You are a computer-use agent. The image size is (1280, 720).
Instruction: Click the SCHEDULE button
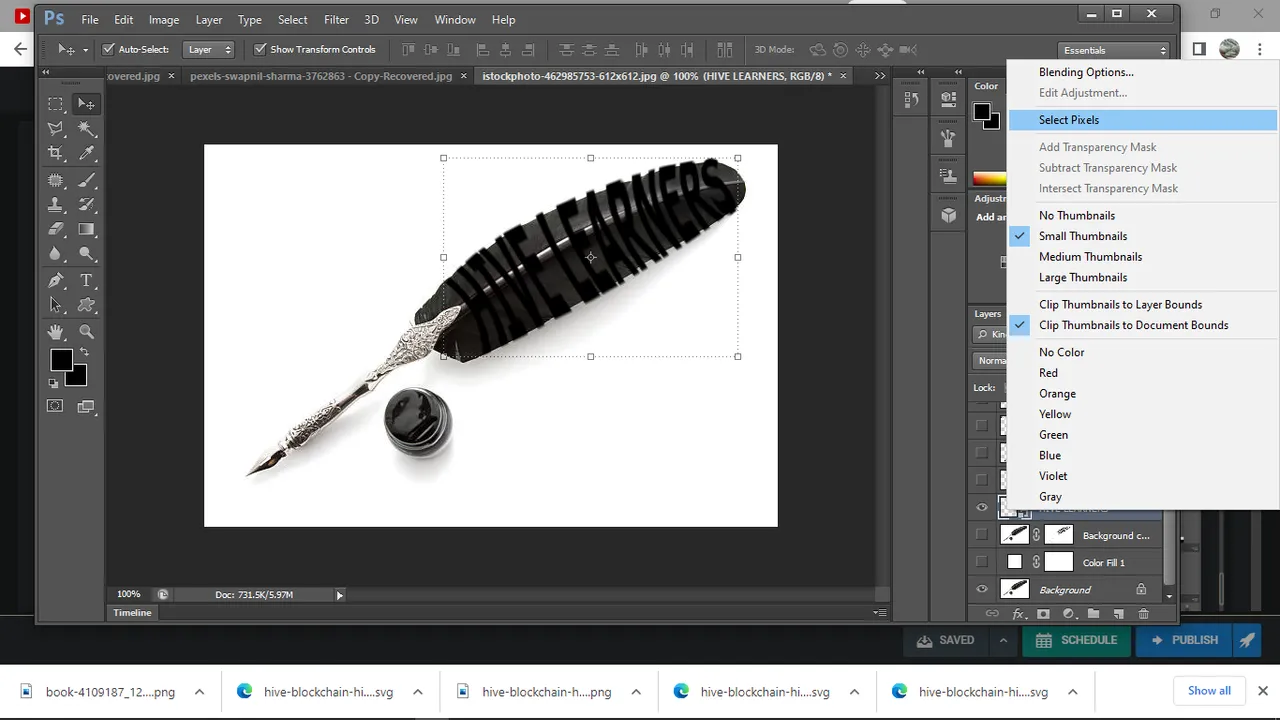[x=1076, y=640]
